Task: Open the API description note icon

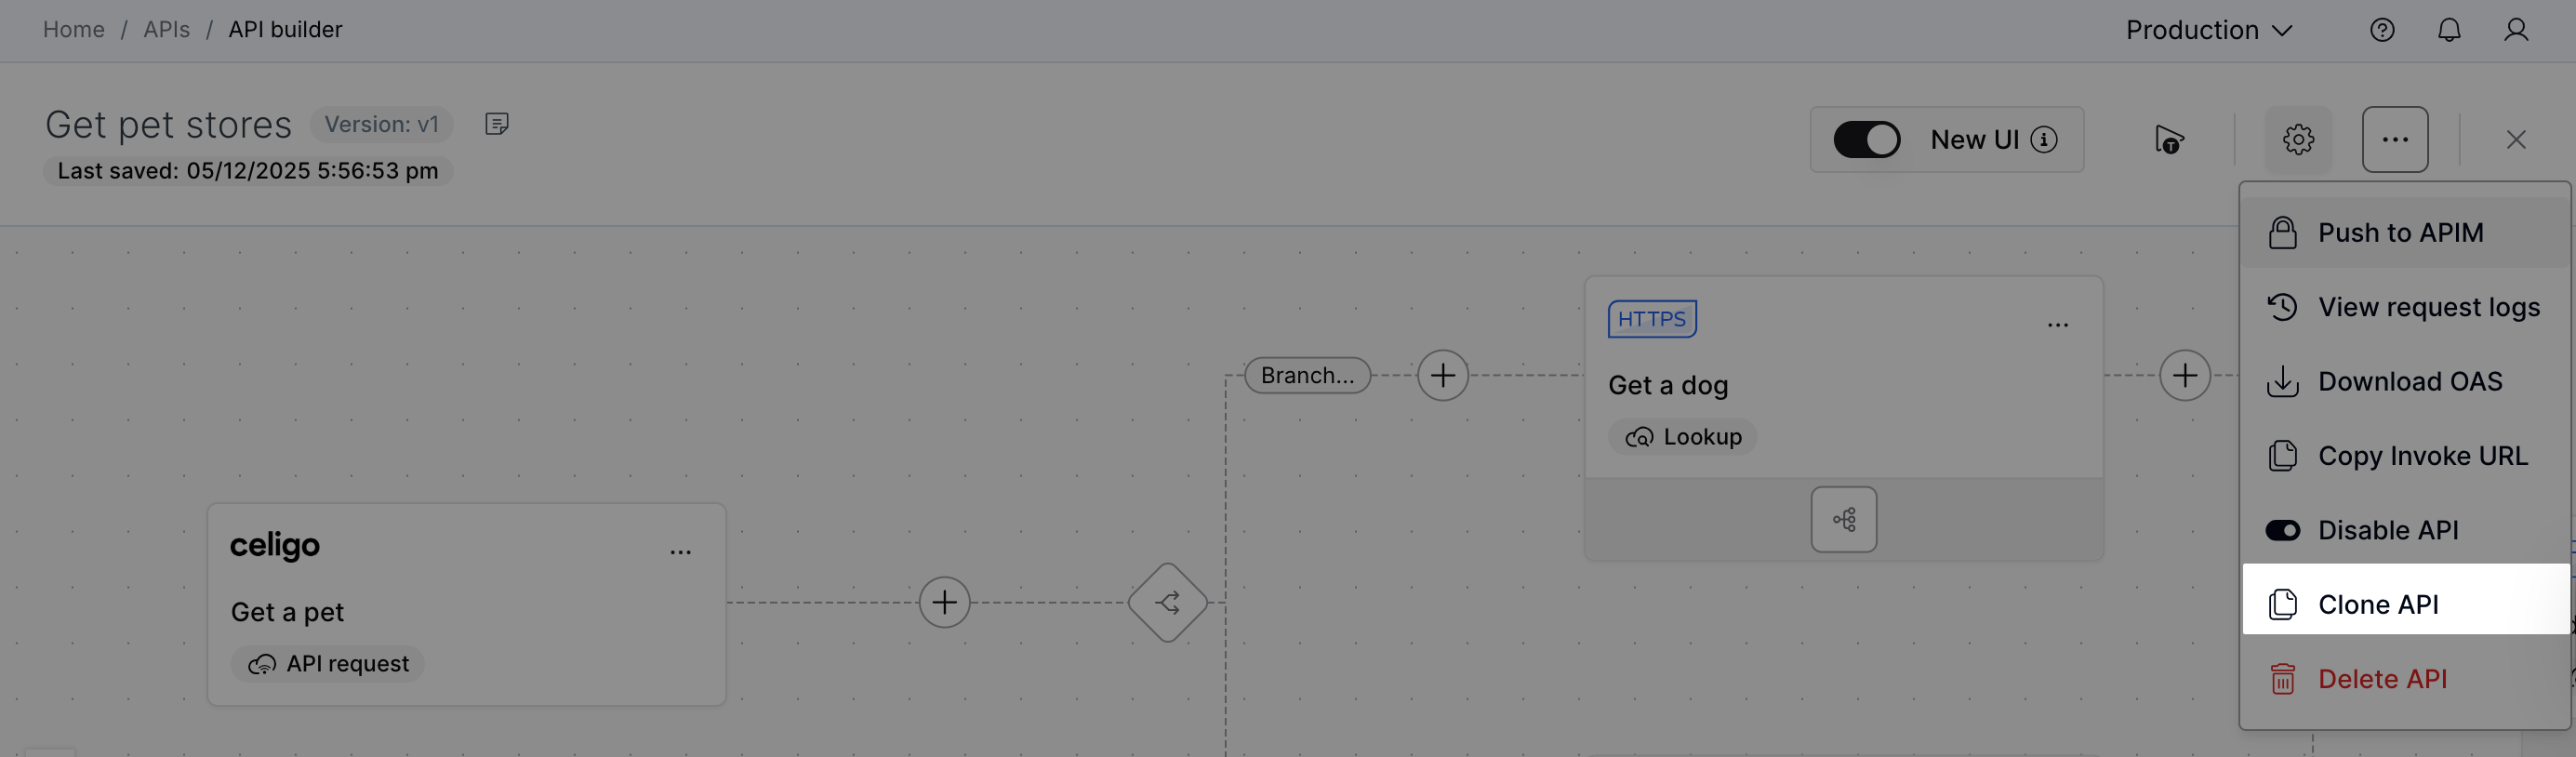Action: (x=497, y=124)
